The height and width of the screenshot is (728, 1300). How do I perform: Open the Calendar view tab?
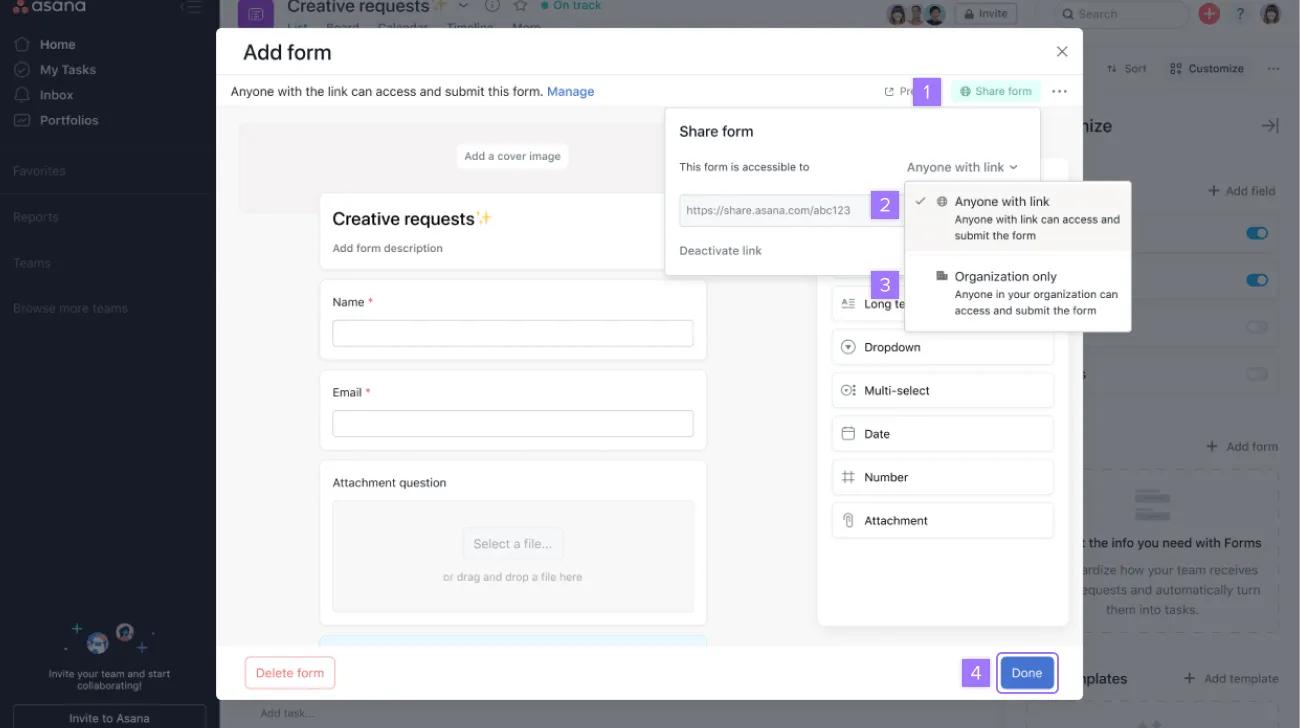coord(402,27)
